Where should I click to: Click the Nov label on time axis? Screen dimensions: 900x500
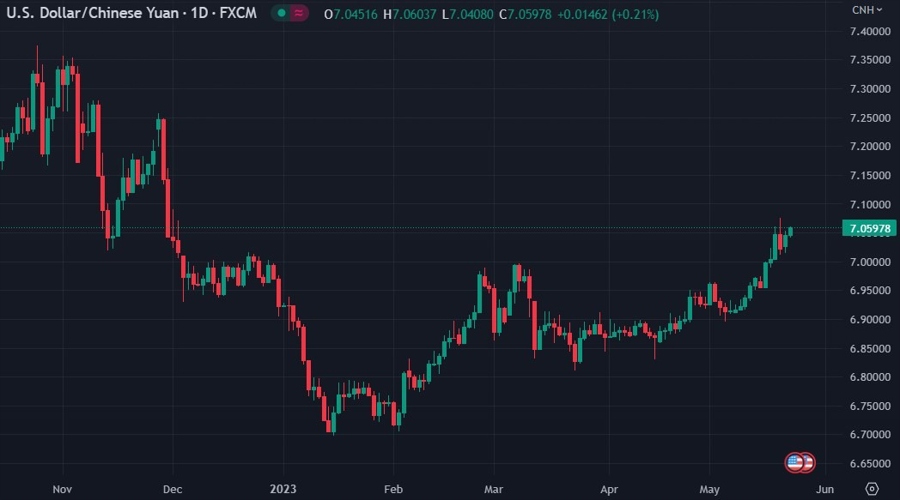pyautogui.click(x=62, y=489)
